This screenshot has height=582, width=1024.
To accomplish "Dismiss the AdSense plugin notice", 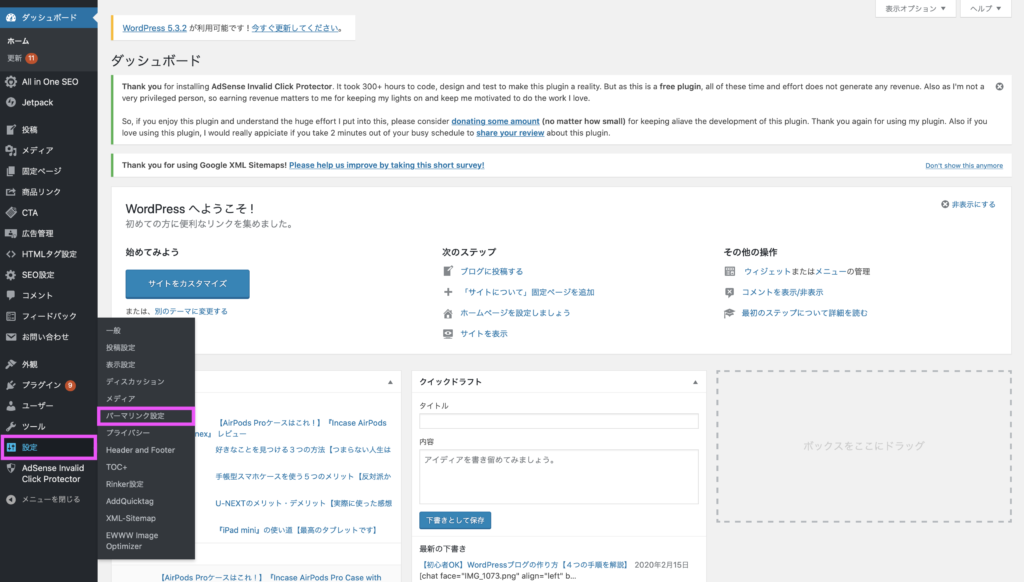I will [x=999, y=86].
